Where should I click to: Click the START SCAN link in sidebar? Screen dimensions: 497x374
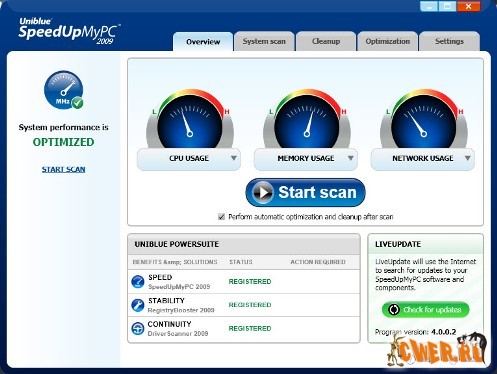point(63,169)
